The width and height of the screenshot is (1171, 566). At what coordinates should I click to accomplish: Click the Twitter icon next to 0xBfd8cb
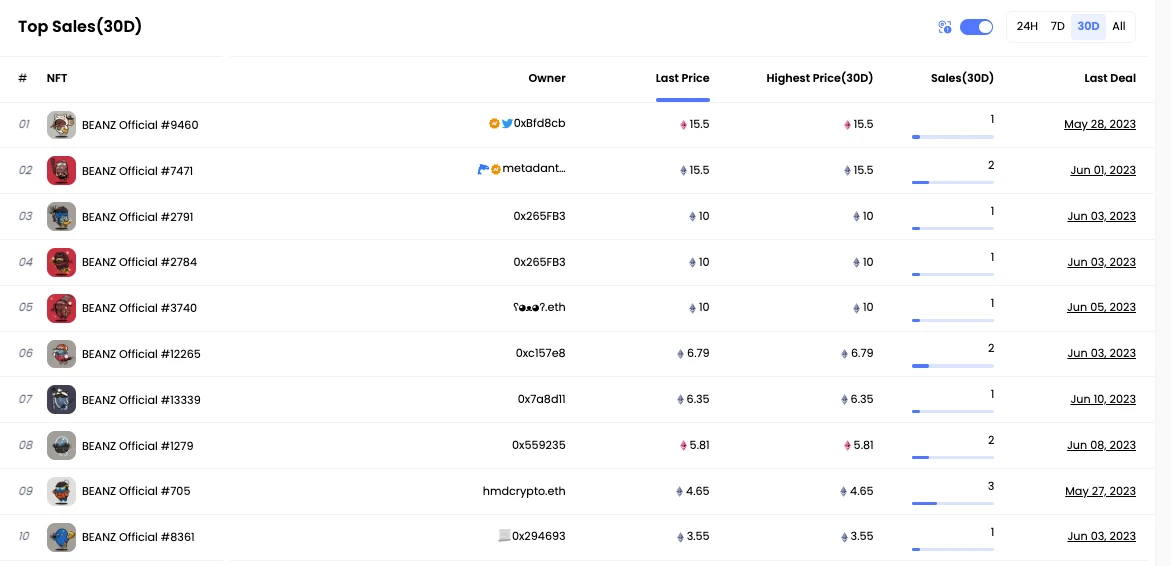click(x=507, y=124)
